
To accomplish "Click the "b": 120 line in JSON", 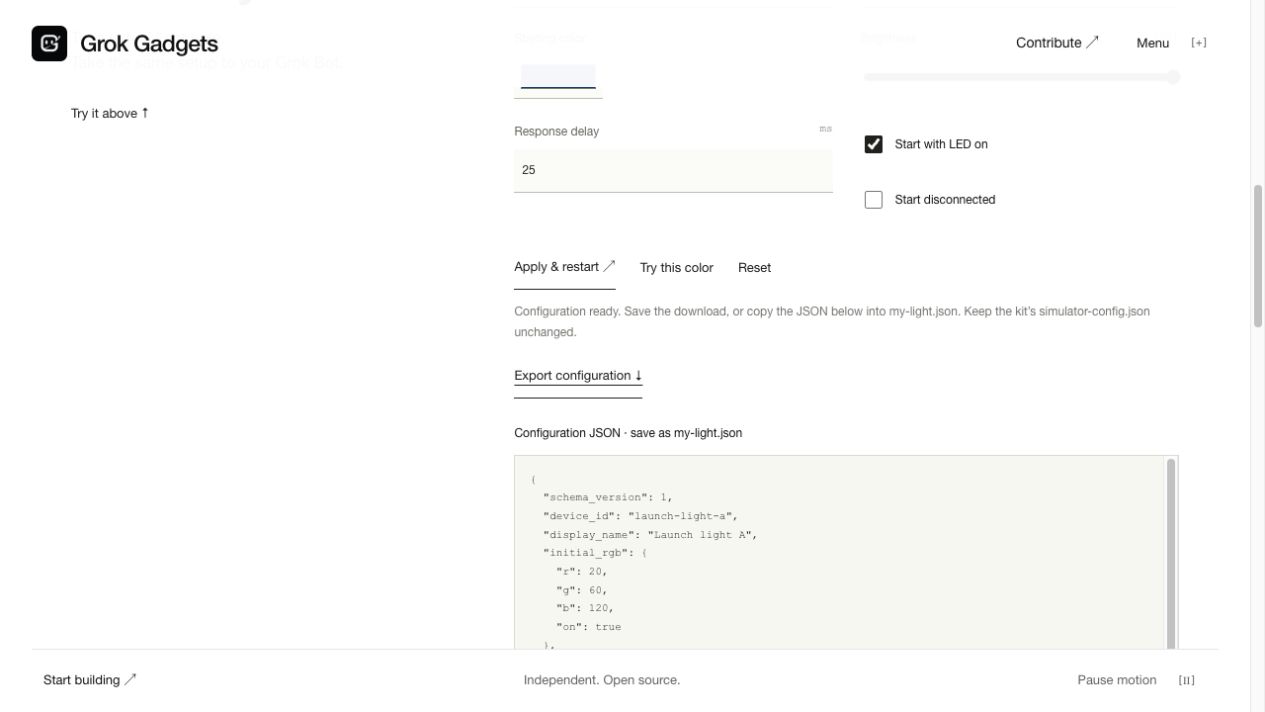I will (584, 608).
